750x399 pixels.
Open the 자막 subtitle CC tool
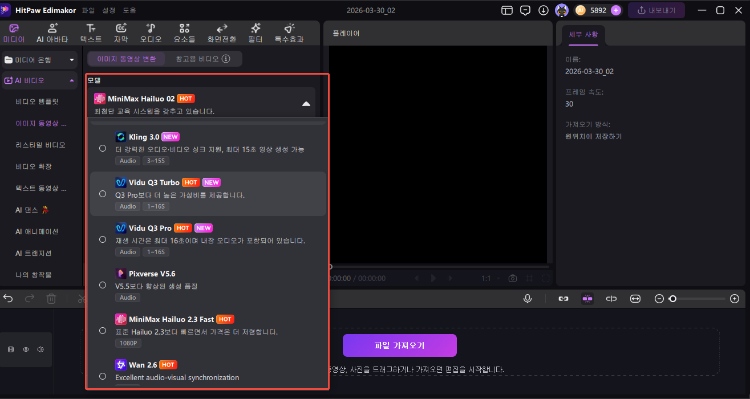click(x=121, y=33)
